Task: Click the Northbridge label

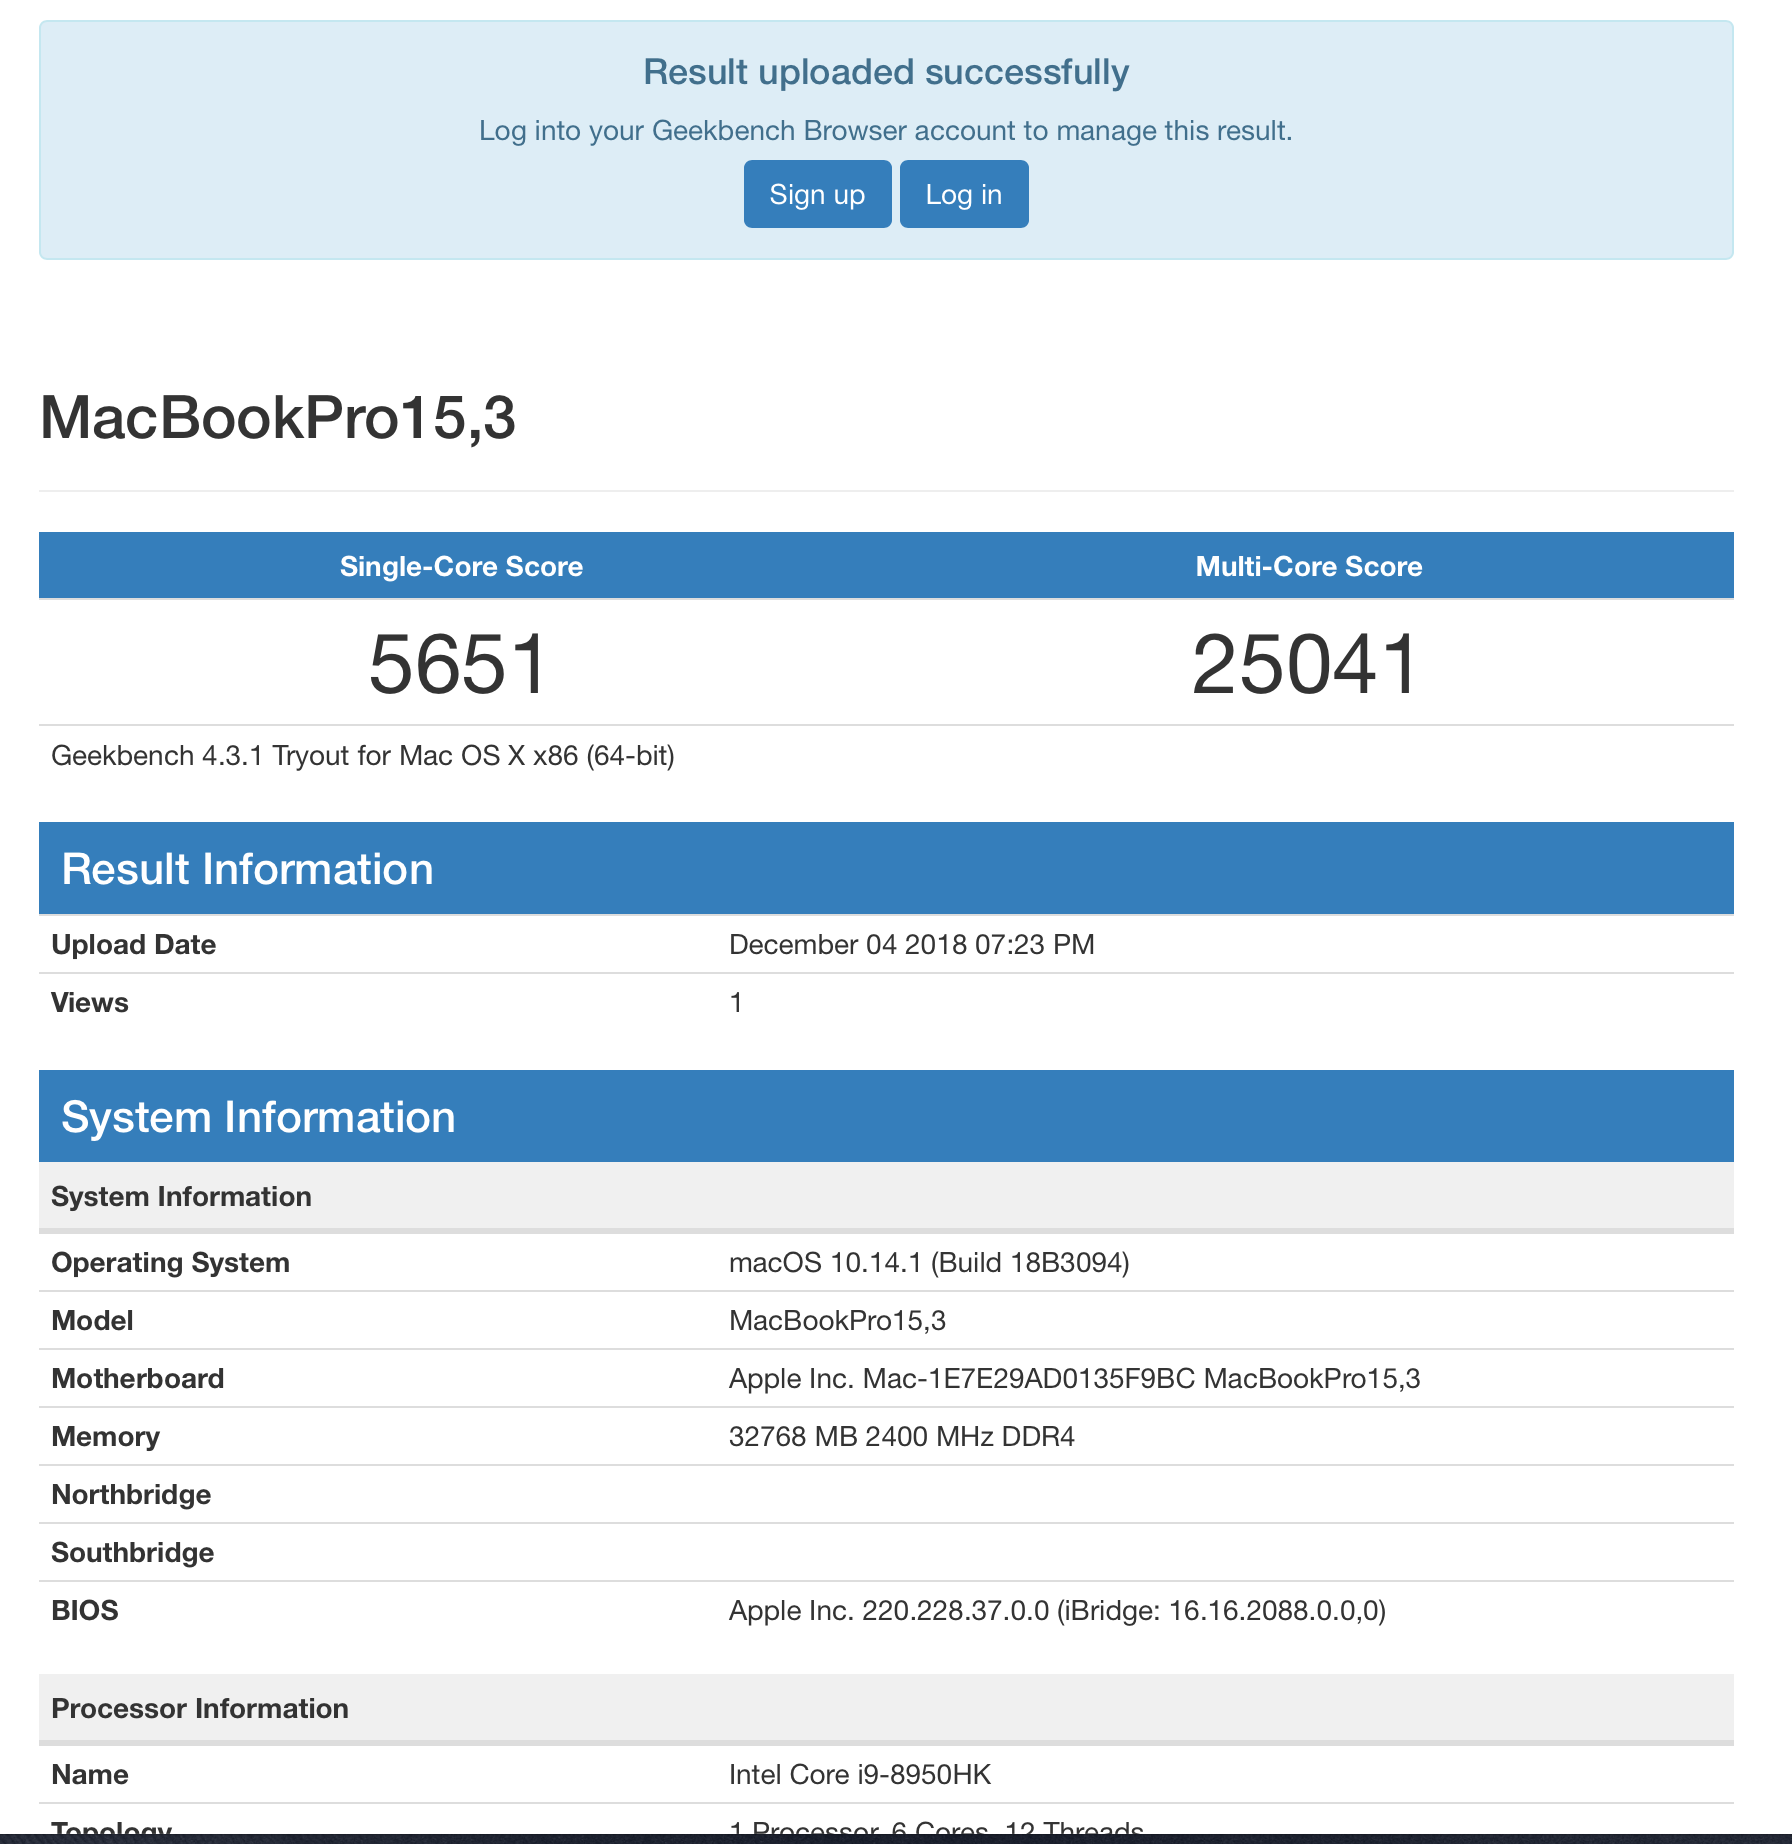Action: tap(131, 1495)
